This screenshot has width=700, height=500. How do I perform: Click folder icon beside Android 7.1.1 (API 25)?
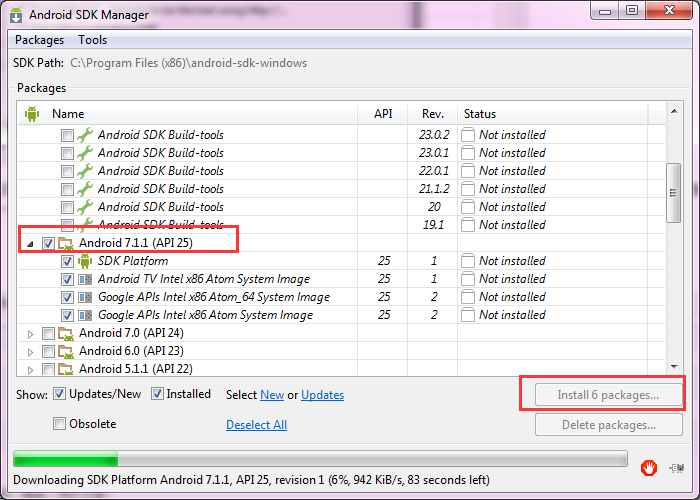66,243
